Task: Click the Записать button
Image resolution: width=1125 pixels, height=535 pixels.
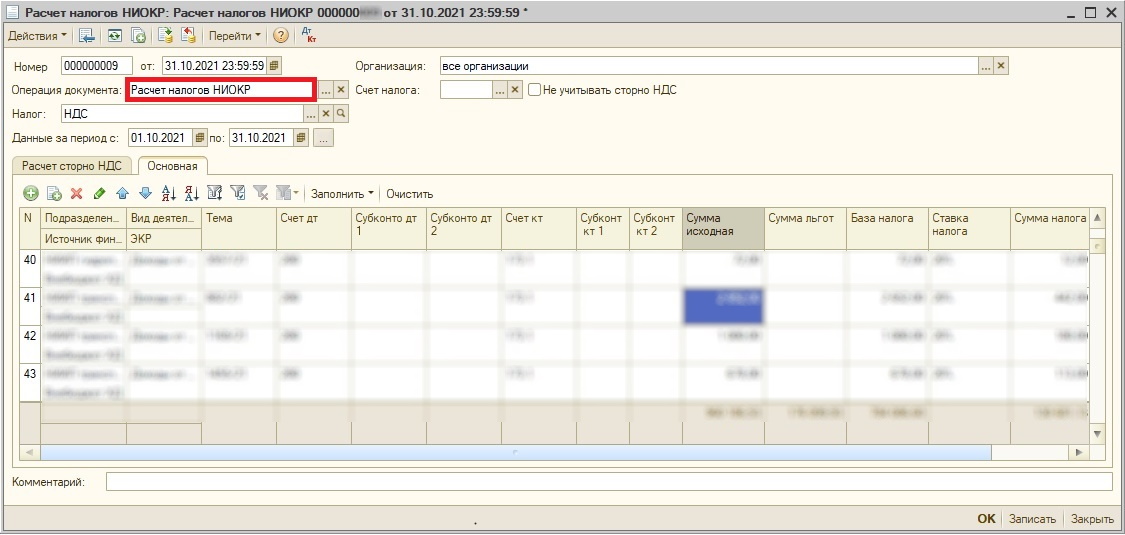Action: tap(1032, 519)
